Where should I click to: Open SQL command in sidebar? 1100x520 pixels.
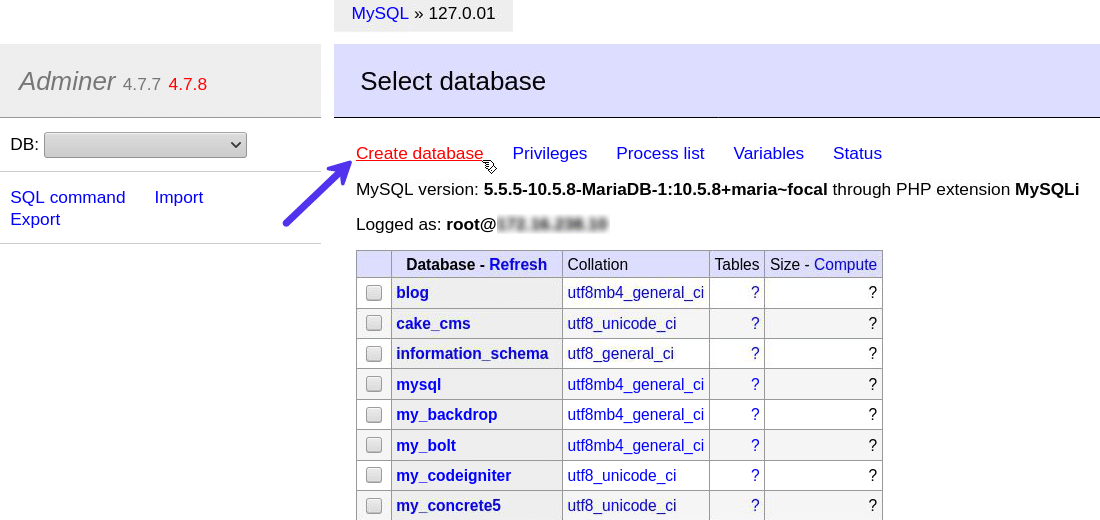point(68,197)
